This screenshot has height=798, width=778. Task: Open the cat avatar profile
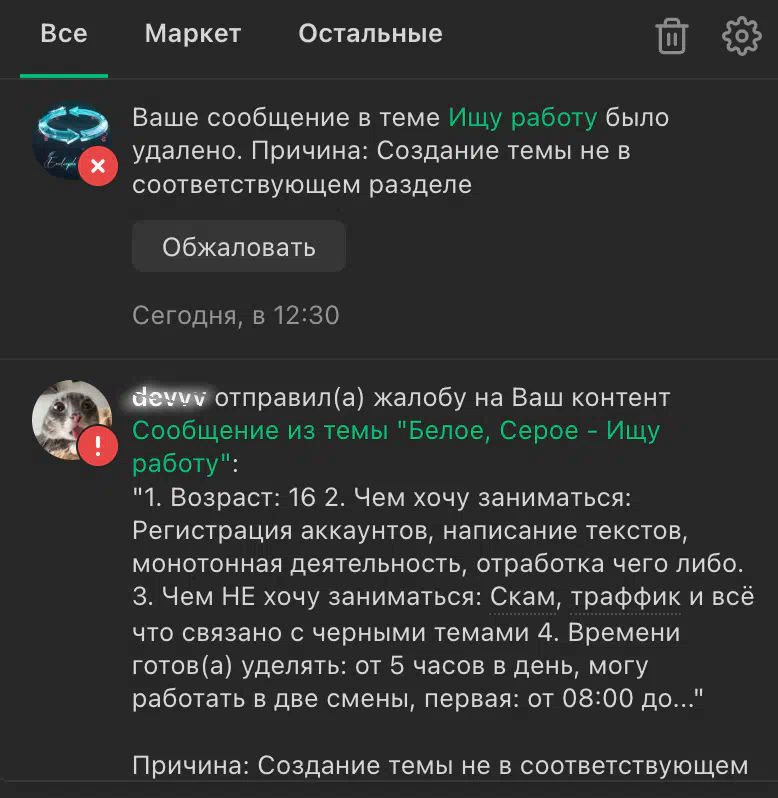point(72,419)
